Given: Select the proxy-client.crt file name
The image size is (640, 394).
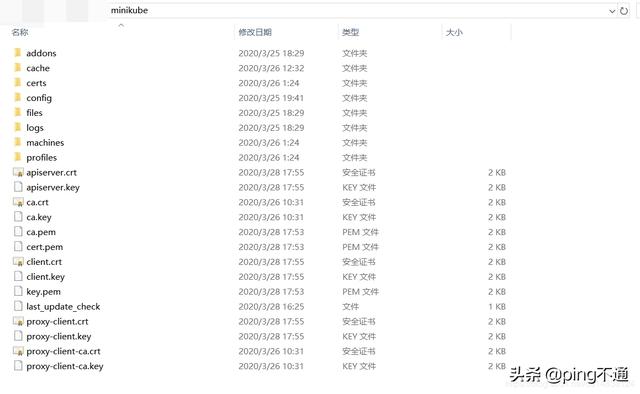Looking at the screenshot, I should pyautogui.click(x=57, y=322).
